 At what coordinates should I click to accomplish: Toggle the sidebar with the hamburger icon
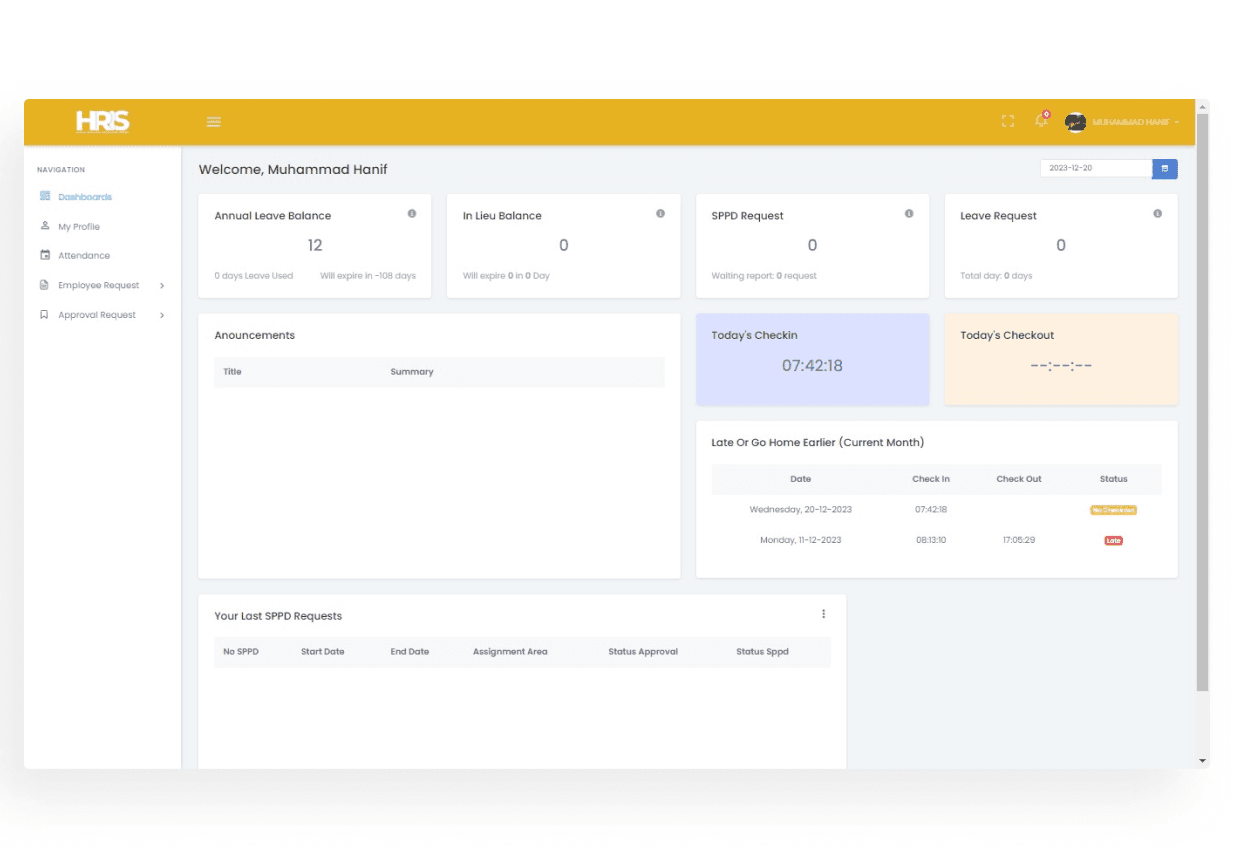[x=213, y=121]
